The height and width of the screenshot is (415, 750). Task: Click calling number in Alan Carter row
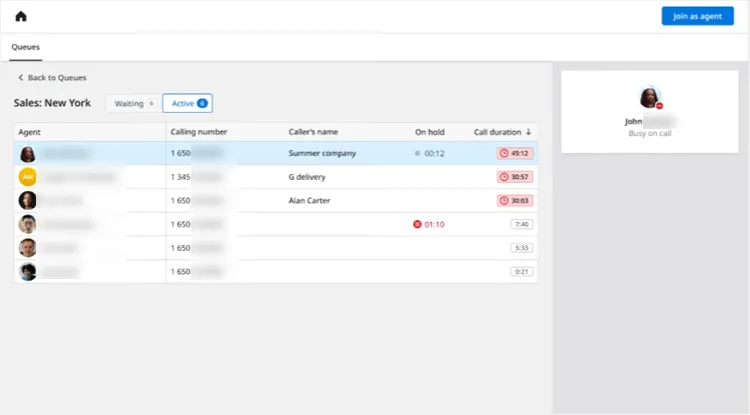(180, 200)
